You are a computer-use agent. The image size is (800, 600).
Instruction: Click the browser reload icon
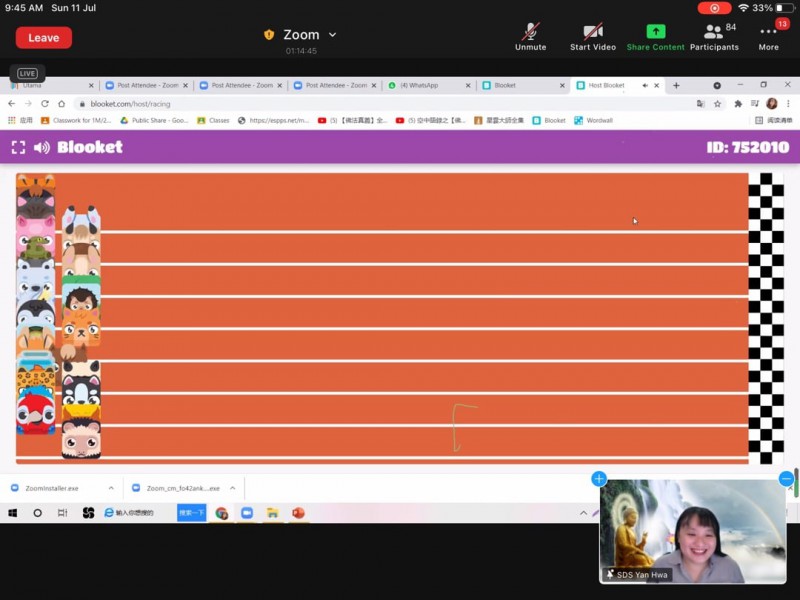(x=44, y=103)
